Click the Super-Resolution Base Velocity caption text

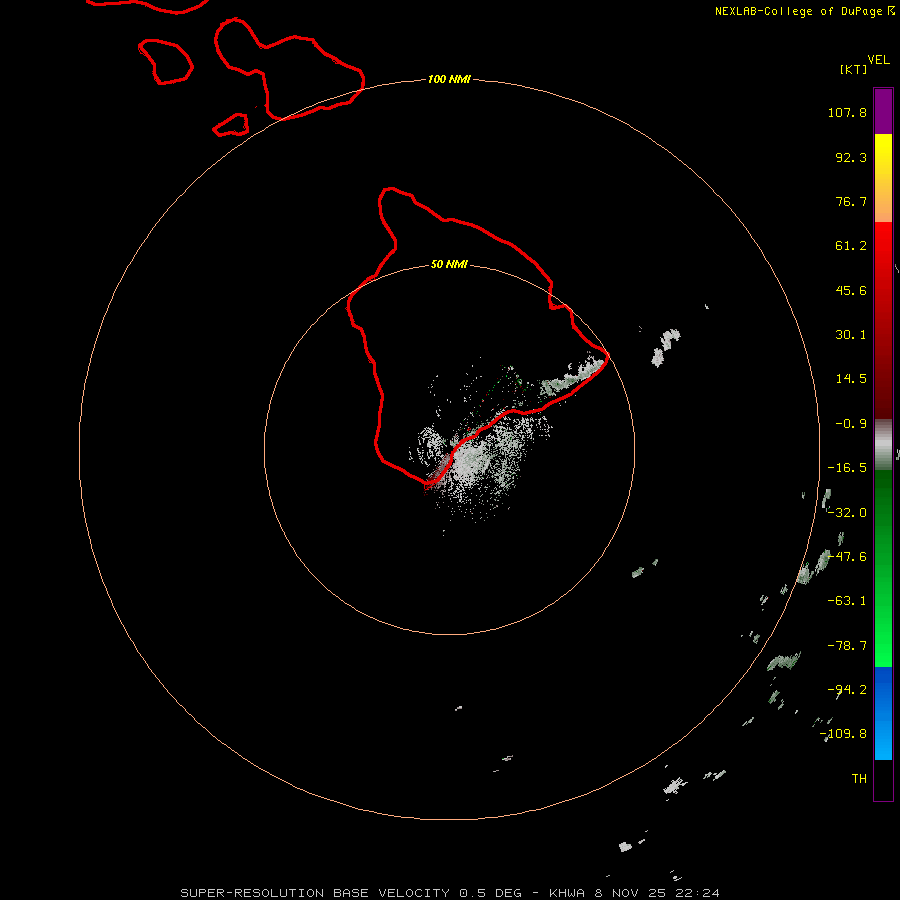point(449,893)
